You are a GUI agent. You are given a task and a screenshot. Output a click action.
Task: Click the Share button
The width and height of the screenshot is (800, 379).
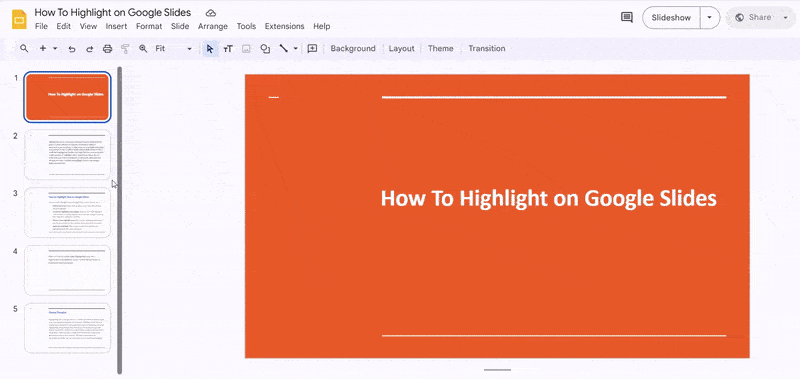753,17
